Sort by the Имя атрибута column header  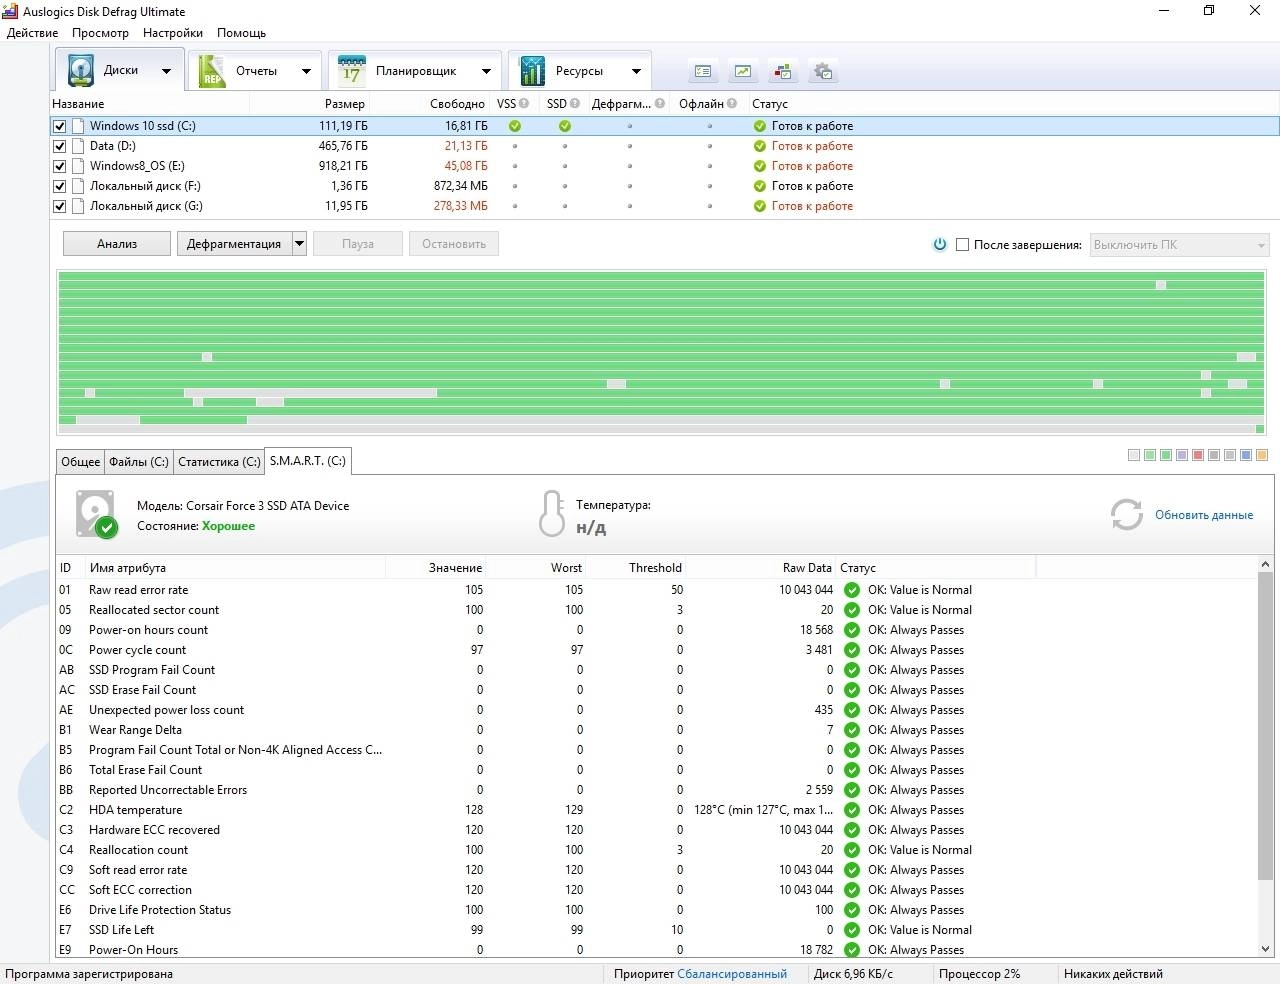pos(235,567)
